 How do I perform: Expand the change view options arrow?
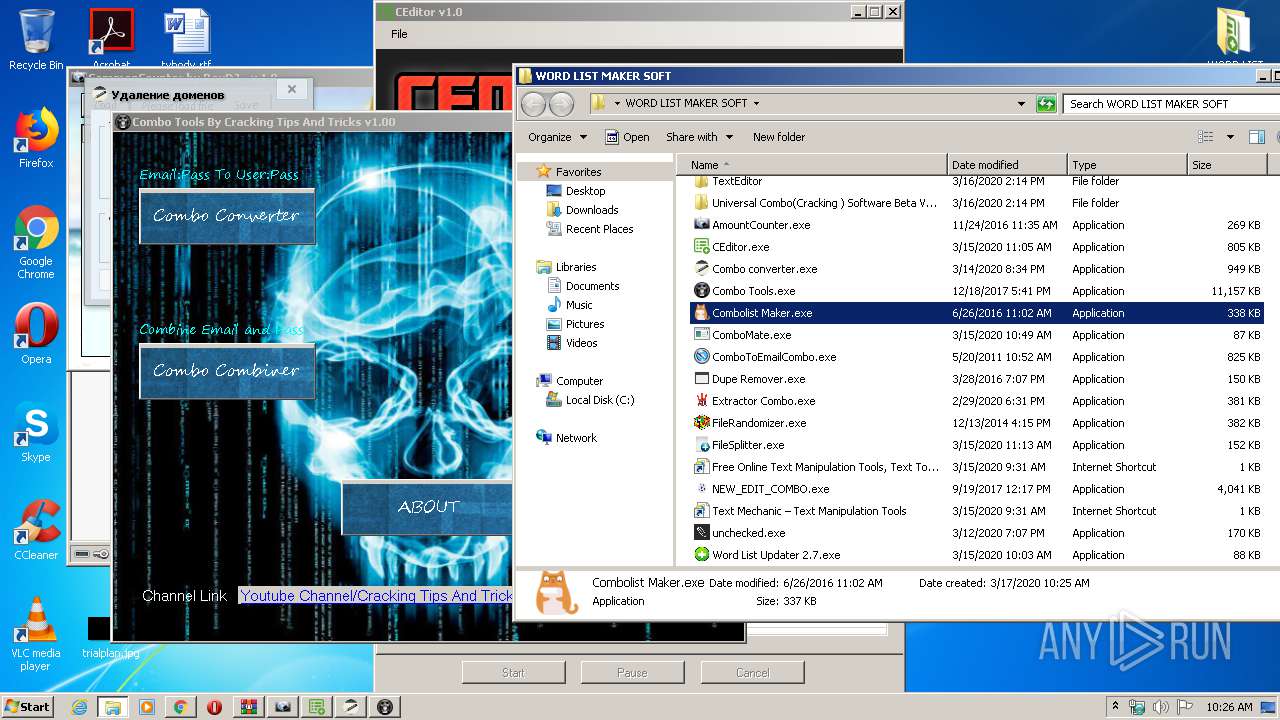[x=1230, y=137]
